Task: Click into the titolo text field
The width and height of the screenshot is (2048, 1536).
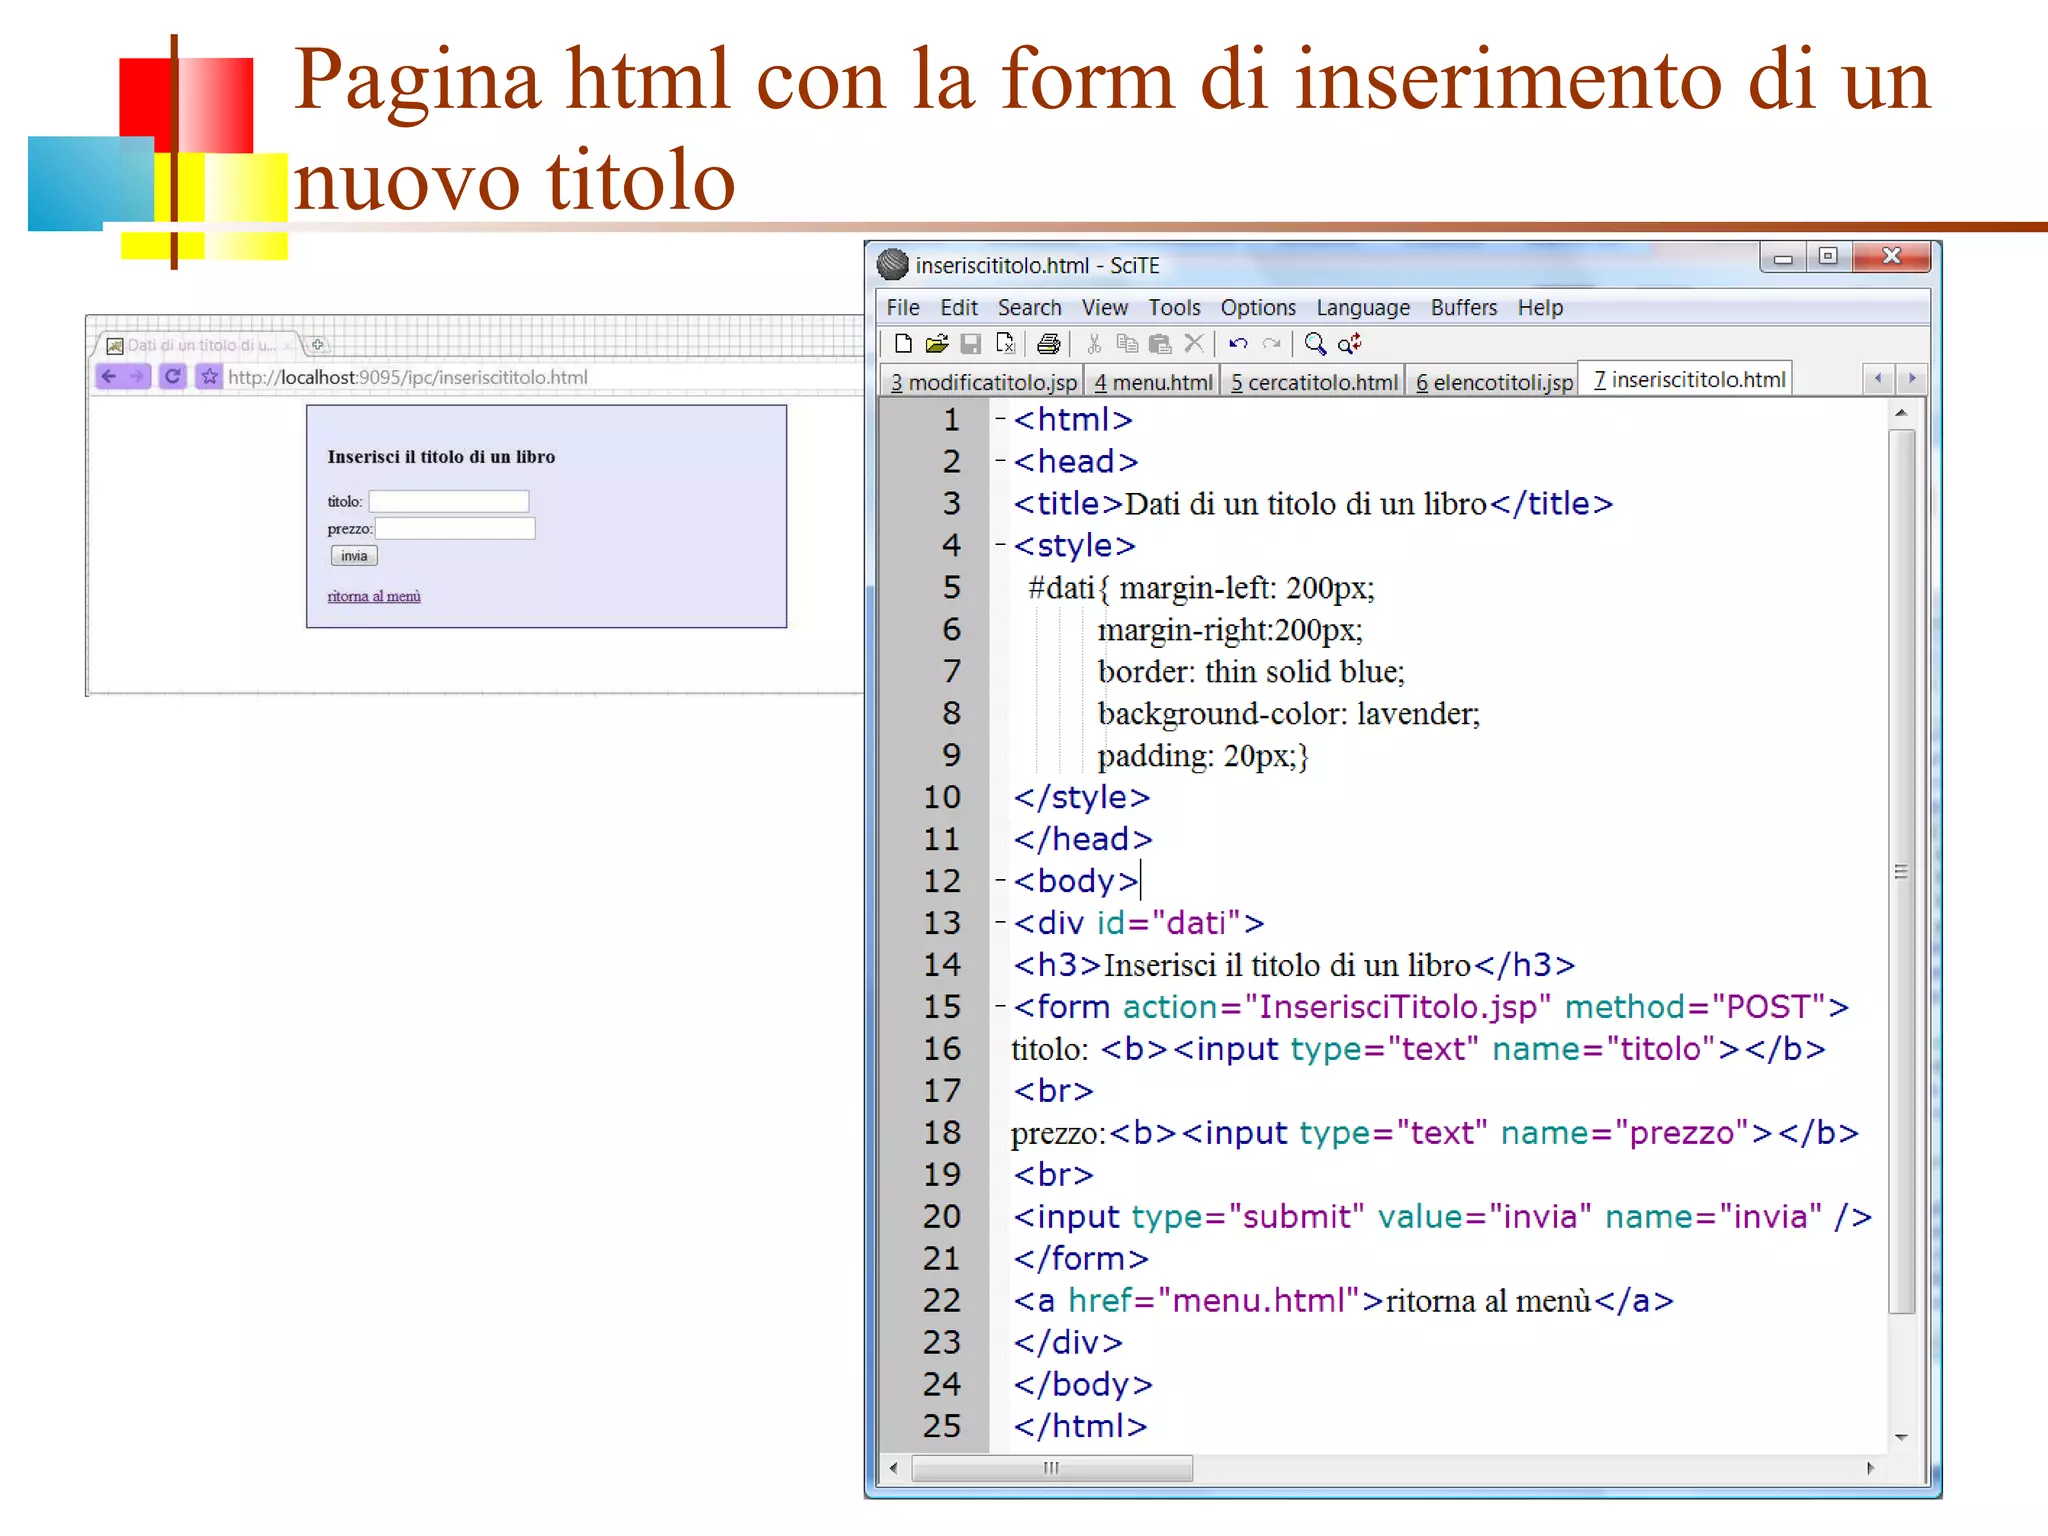Action: (x=449, y=501)
